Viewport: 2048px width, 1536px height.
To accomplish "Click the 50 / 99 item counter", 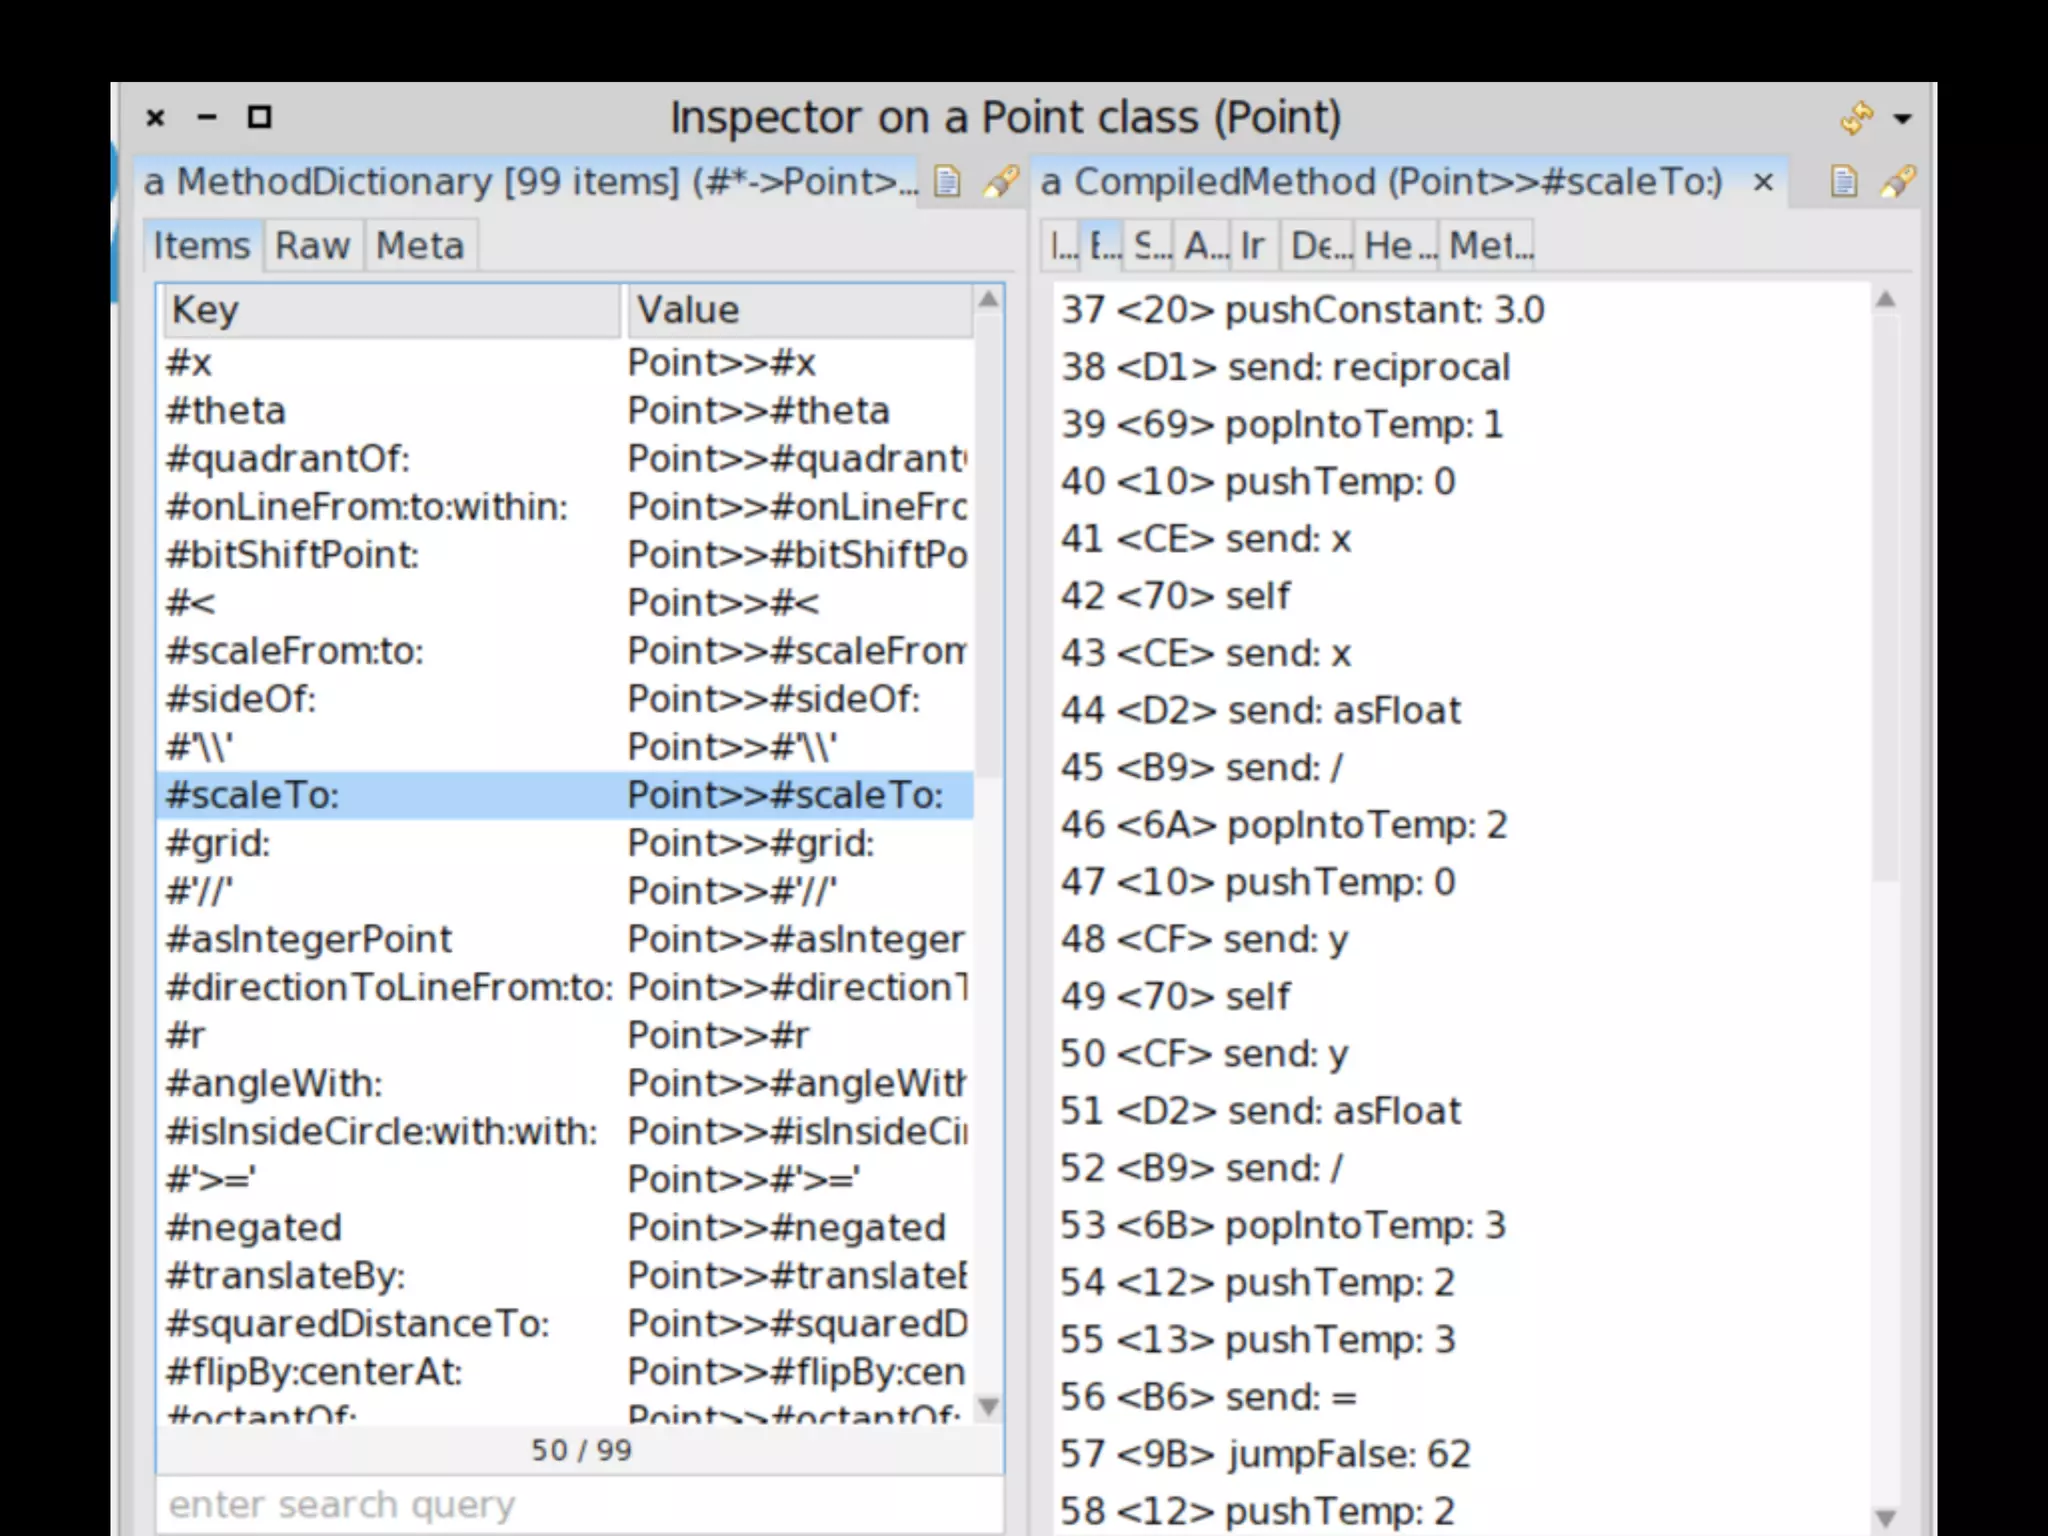I will coord(581,1450).
